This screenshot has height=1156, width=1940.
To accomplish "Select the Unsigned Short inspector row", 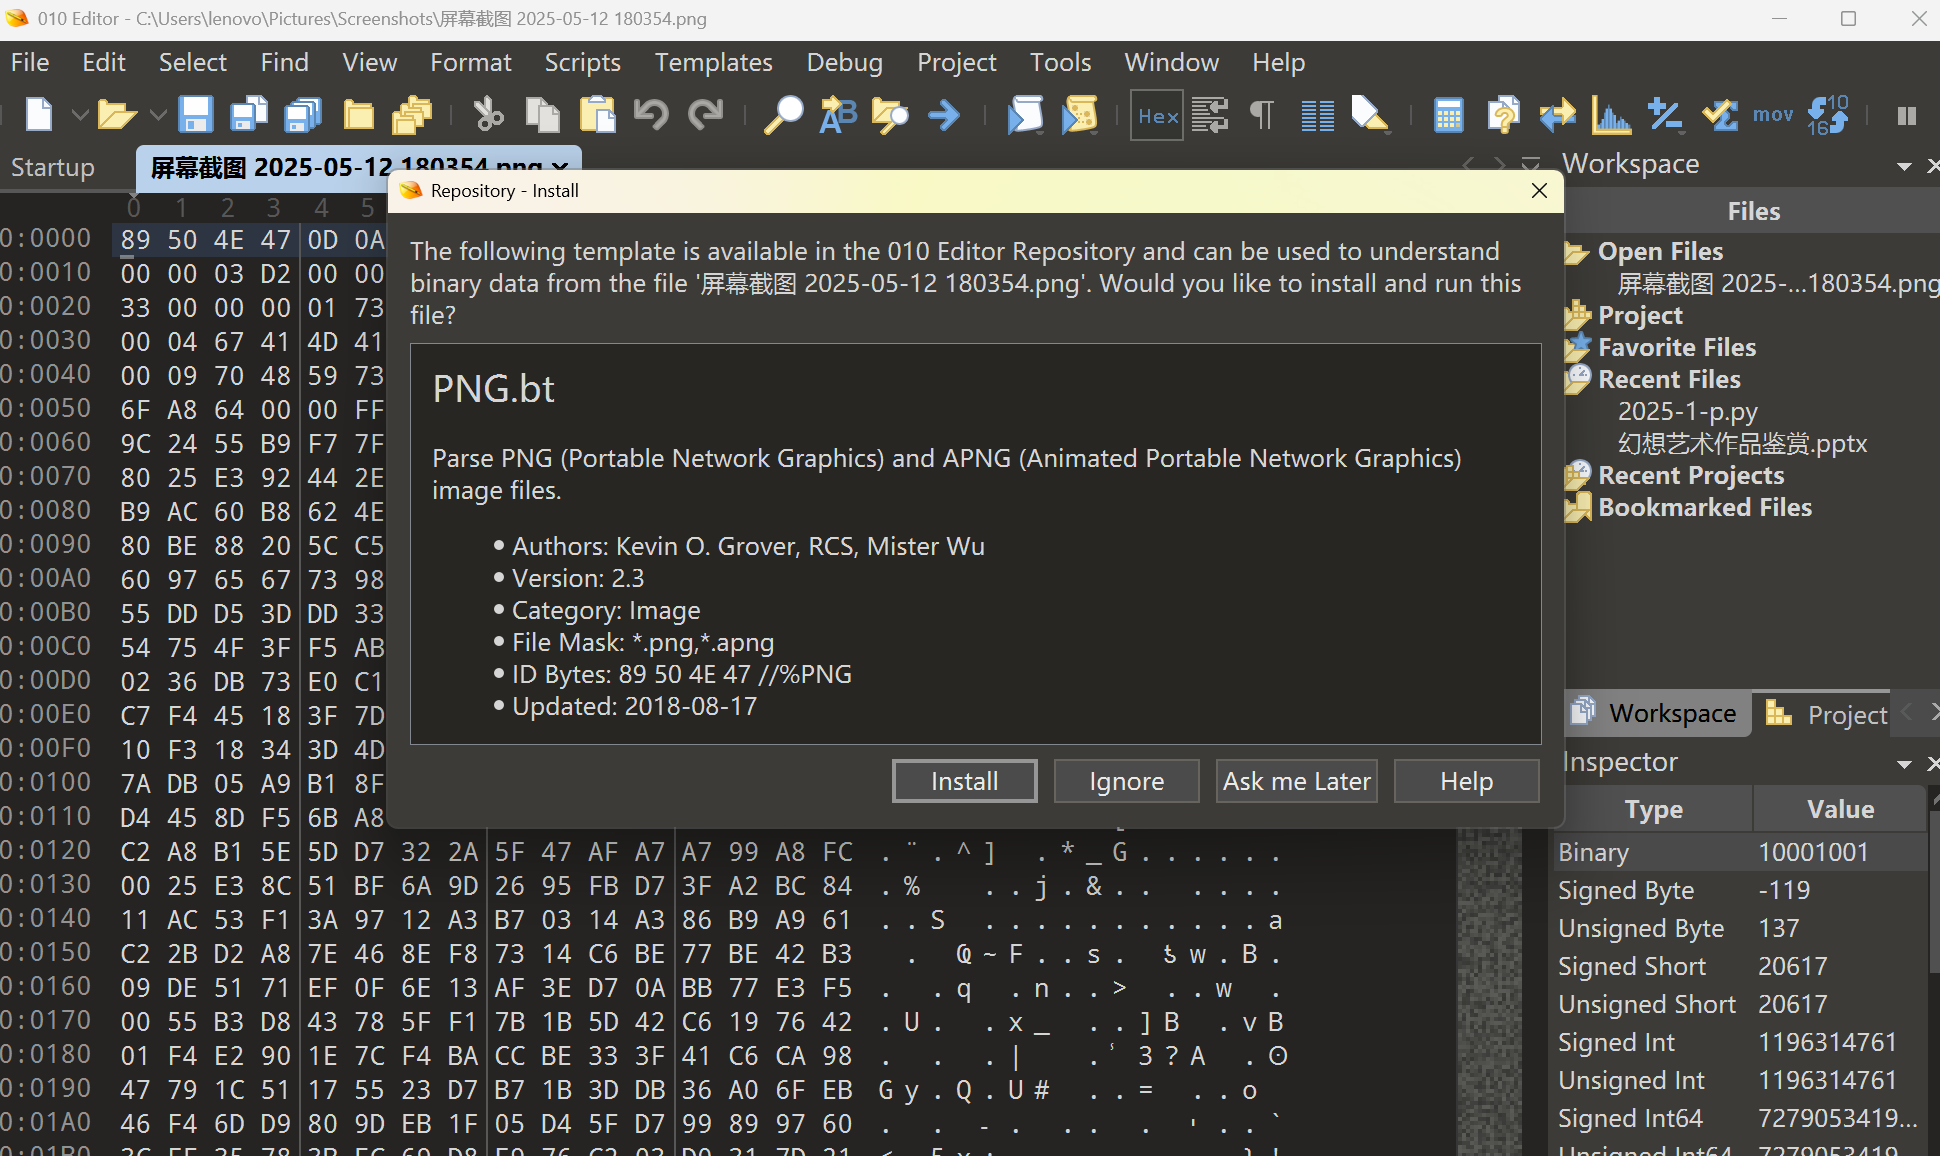I will point(1740,1004).
